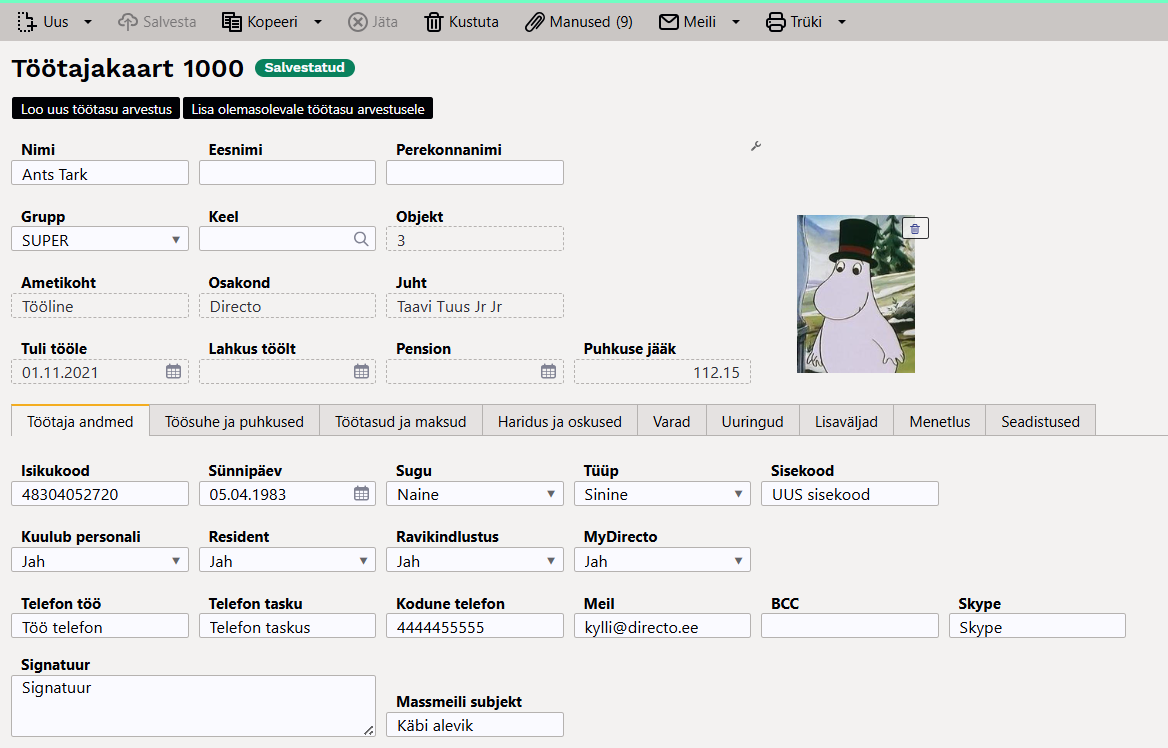
Task: Click the search icon in Keel field
Action: coord(361,239)
